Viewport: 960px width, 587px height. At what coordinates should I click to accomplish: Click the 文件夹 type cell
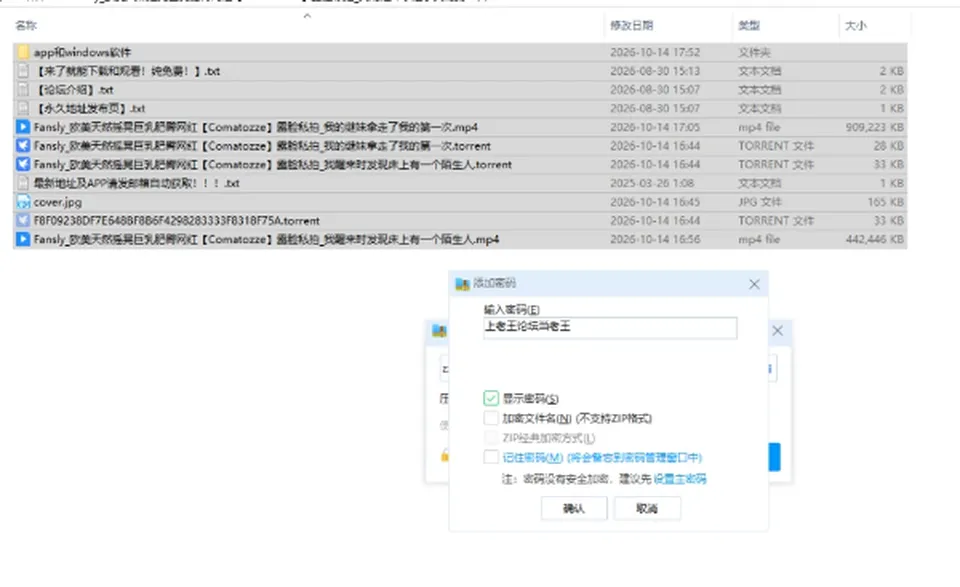(754, 52)
